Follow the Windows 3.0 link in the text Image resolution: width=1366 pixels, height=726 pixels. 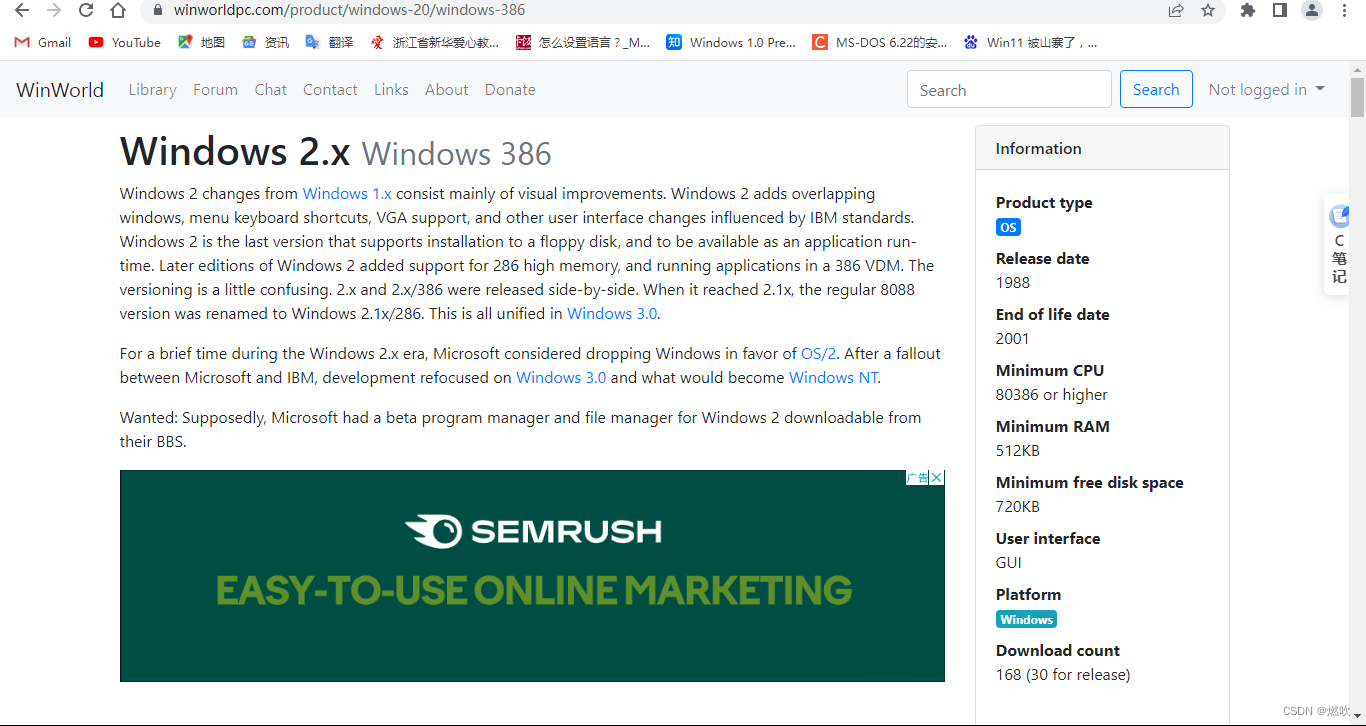pos(611,313)
